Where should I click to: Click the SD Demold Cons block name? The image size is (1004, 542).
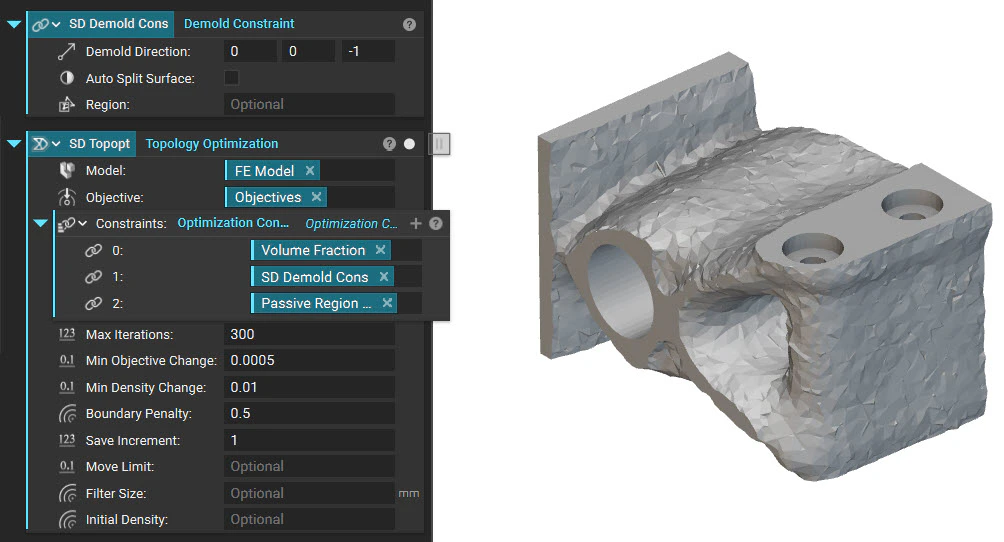118,24
